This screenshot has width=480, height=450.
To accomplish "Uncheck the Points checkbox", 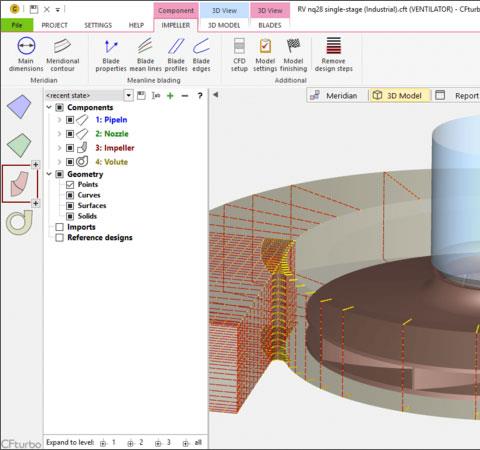I will [x=70, y=185].
